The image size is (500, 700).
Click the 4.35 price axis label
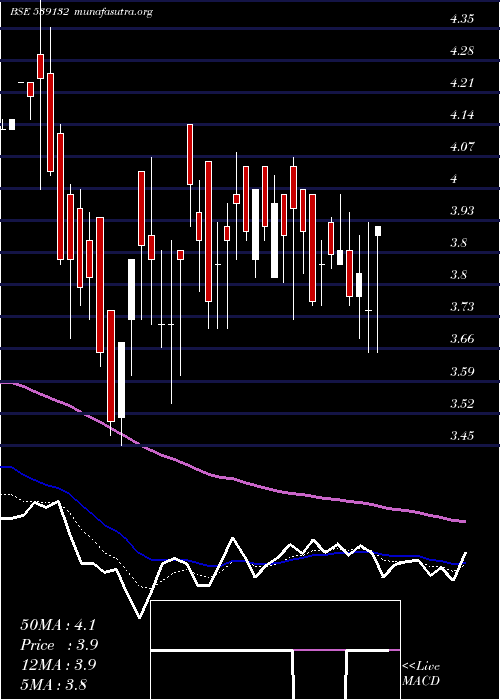click(x=462, y=19)
